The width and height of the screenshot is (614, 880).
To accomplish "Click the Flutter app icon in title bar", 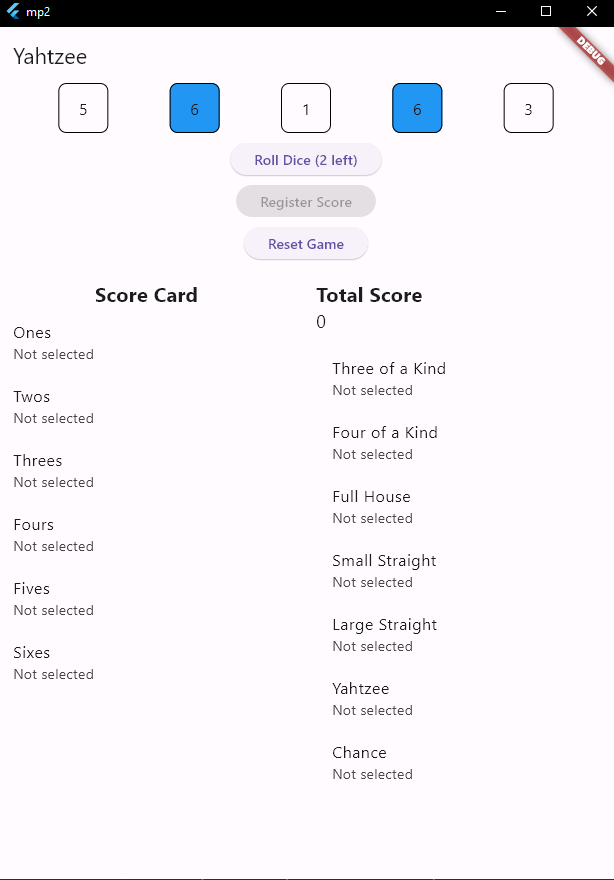I will click(x=13, y=11).
